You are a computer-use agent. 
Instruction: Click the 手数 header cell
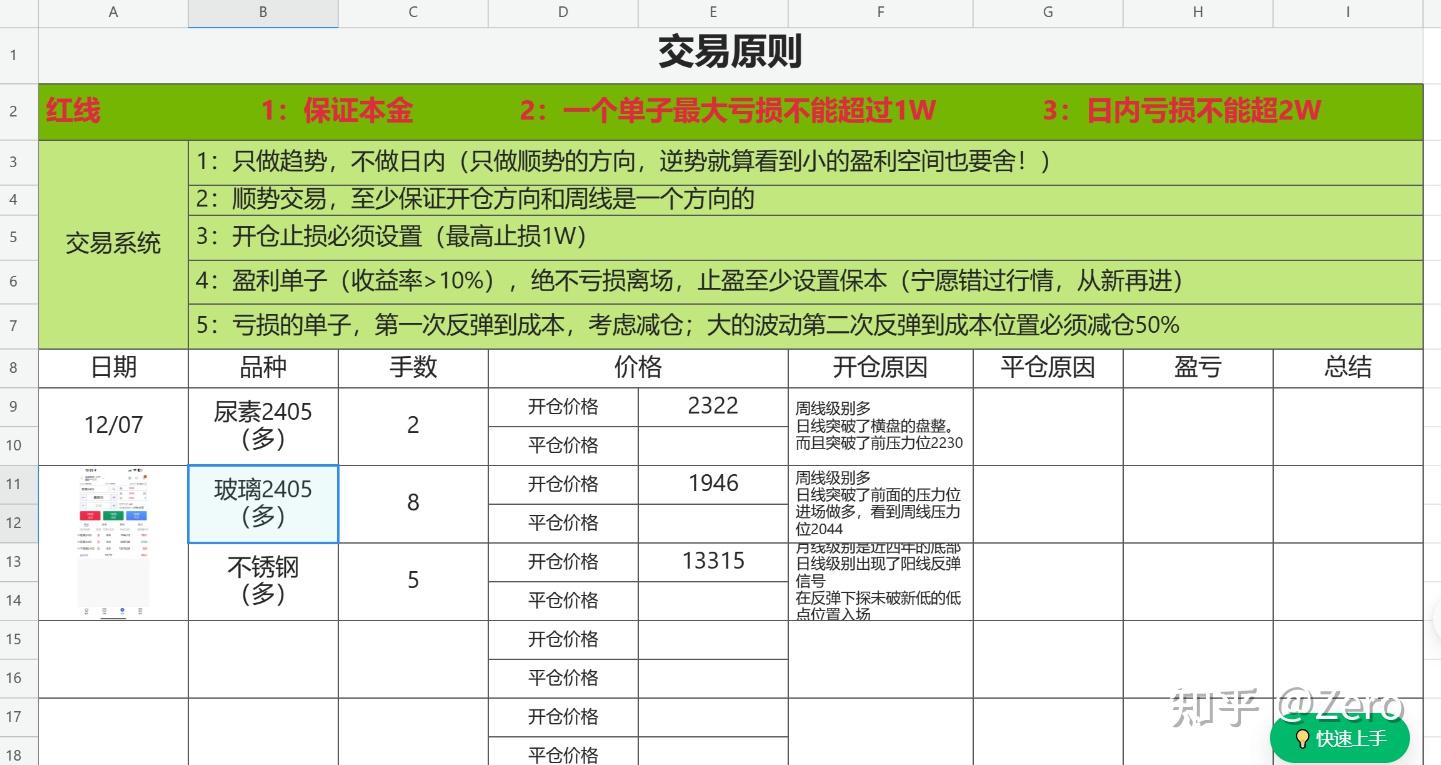(413, 368)
